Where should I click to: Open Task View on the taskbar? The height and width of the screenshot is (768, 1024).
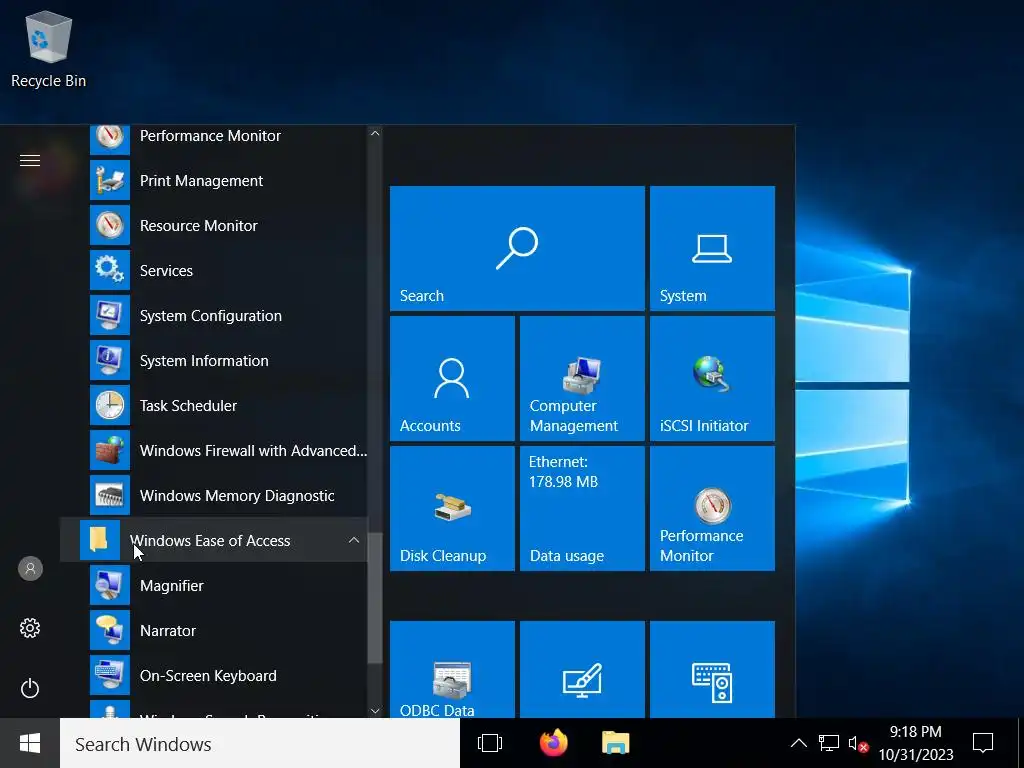click(x=490, y=743)
